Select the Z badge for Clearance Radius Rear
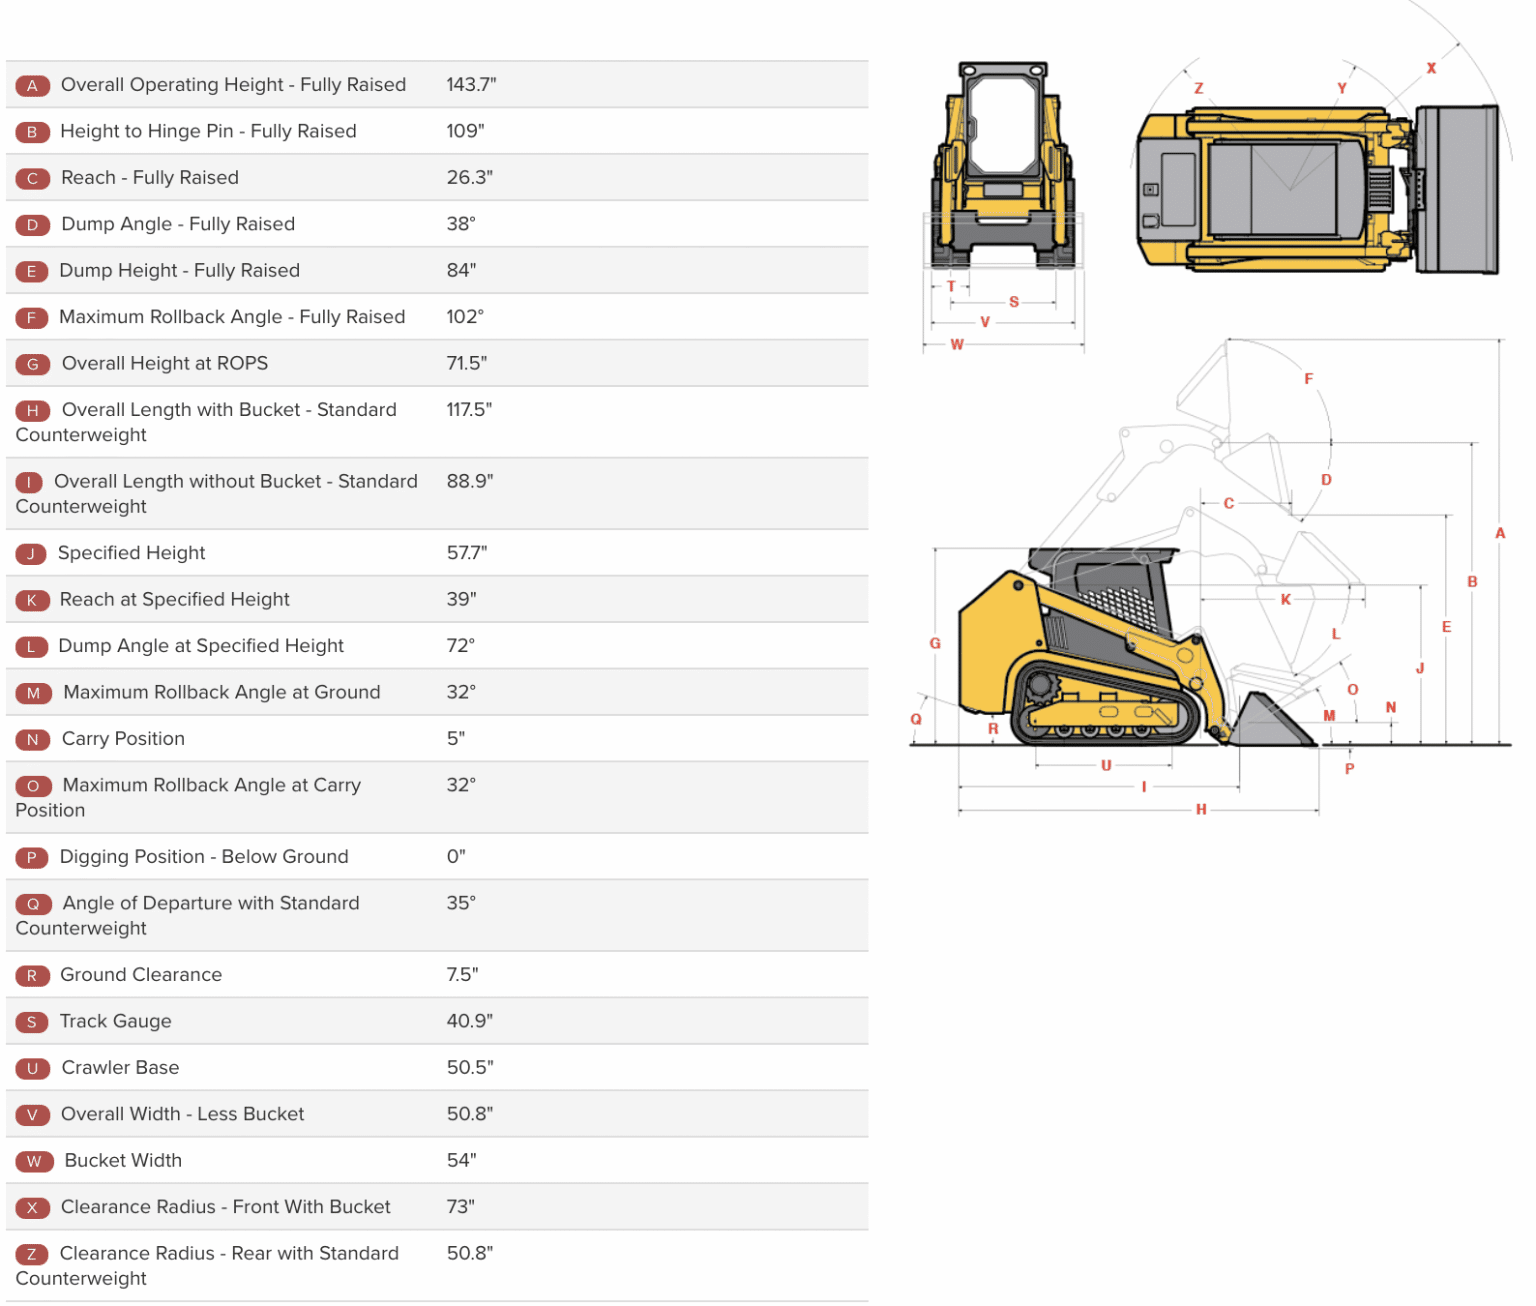The width and height of the screenshot is (1536, 1306). 32,1254
